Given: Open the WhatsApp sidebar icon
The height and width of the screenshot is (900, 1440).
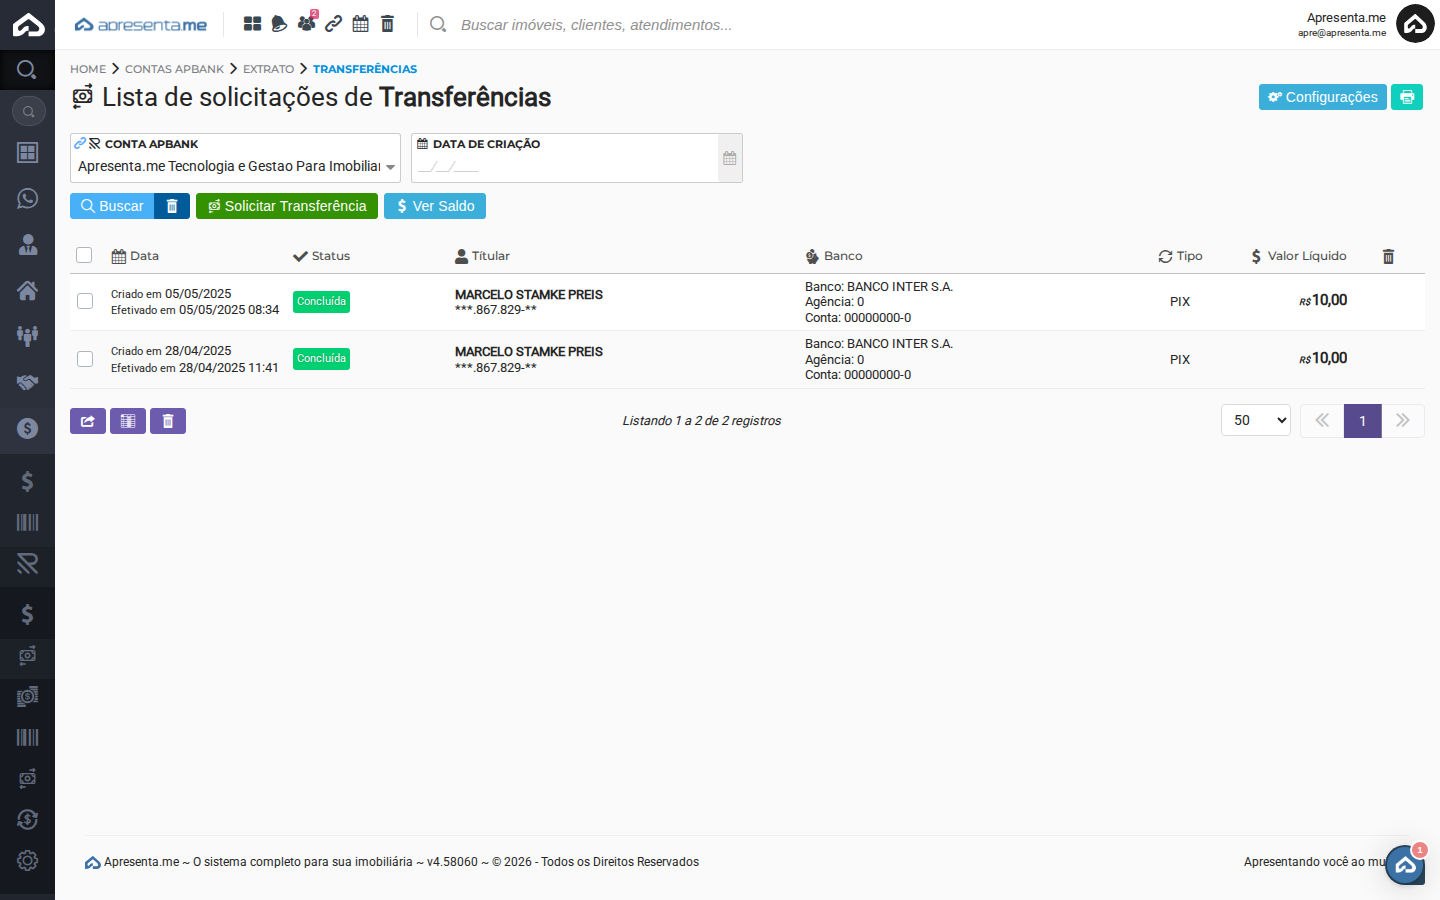Looking at the screenshot, I should [27, 198].
